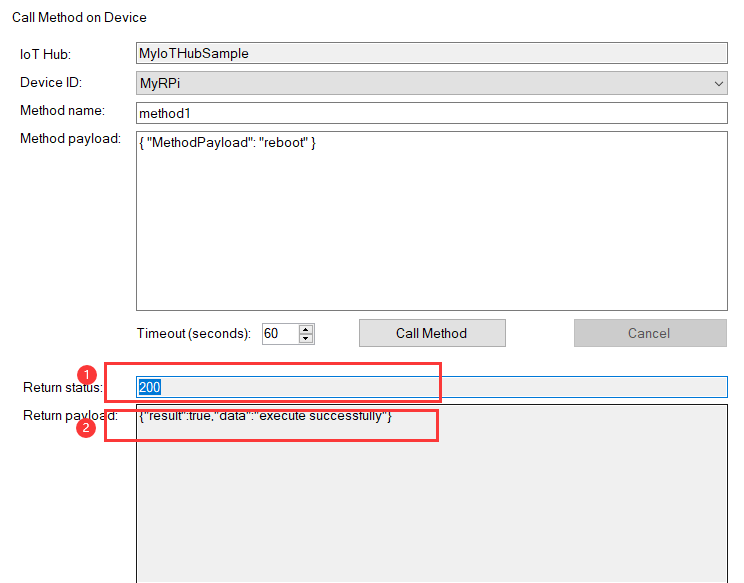This screenshot has height=583, width=744.
Task: Click the 'Method name:' label
Action: tap(62, 111)
